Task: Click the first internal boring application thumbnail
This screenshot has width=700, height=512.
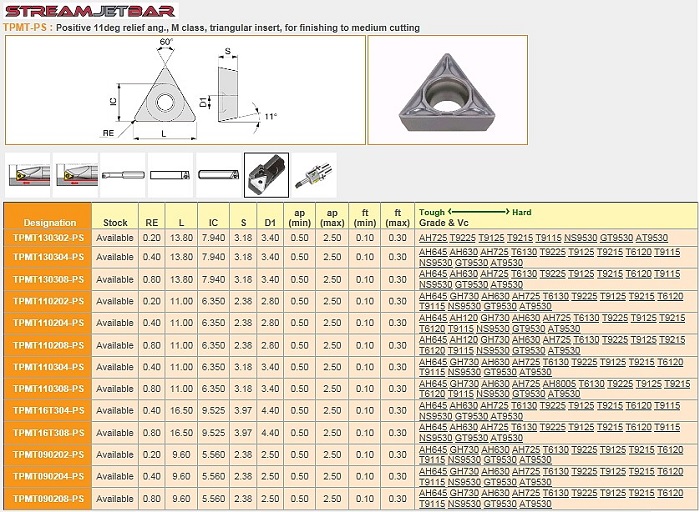Action: (x=28, y=175)
